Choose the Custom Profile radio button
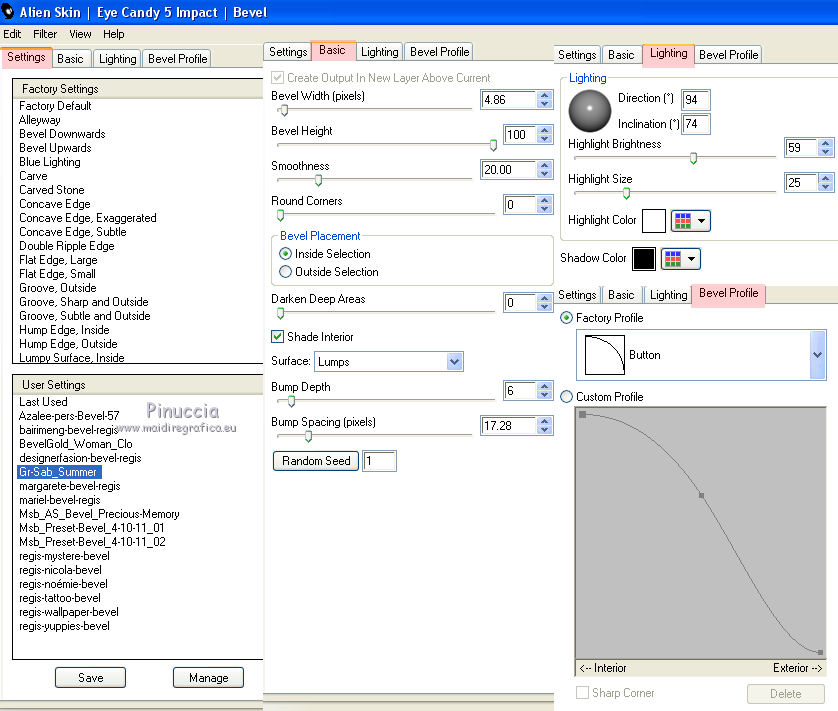 coord(567,397)
